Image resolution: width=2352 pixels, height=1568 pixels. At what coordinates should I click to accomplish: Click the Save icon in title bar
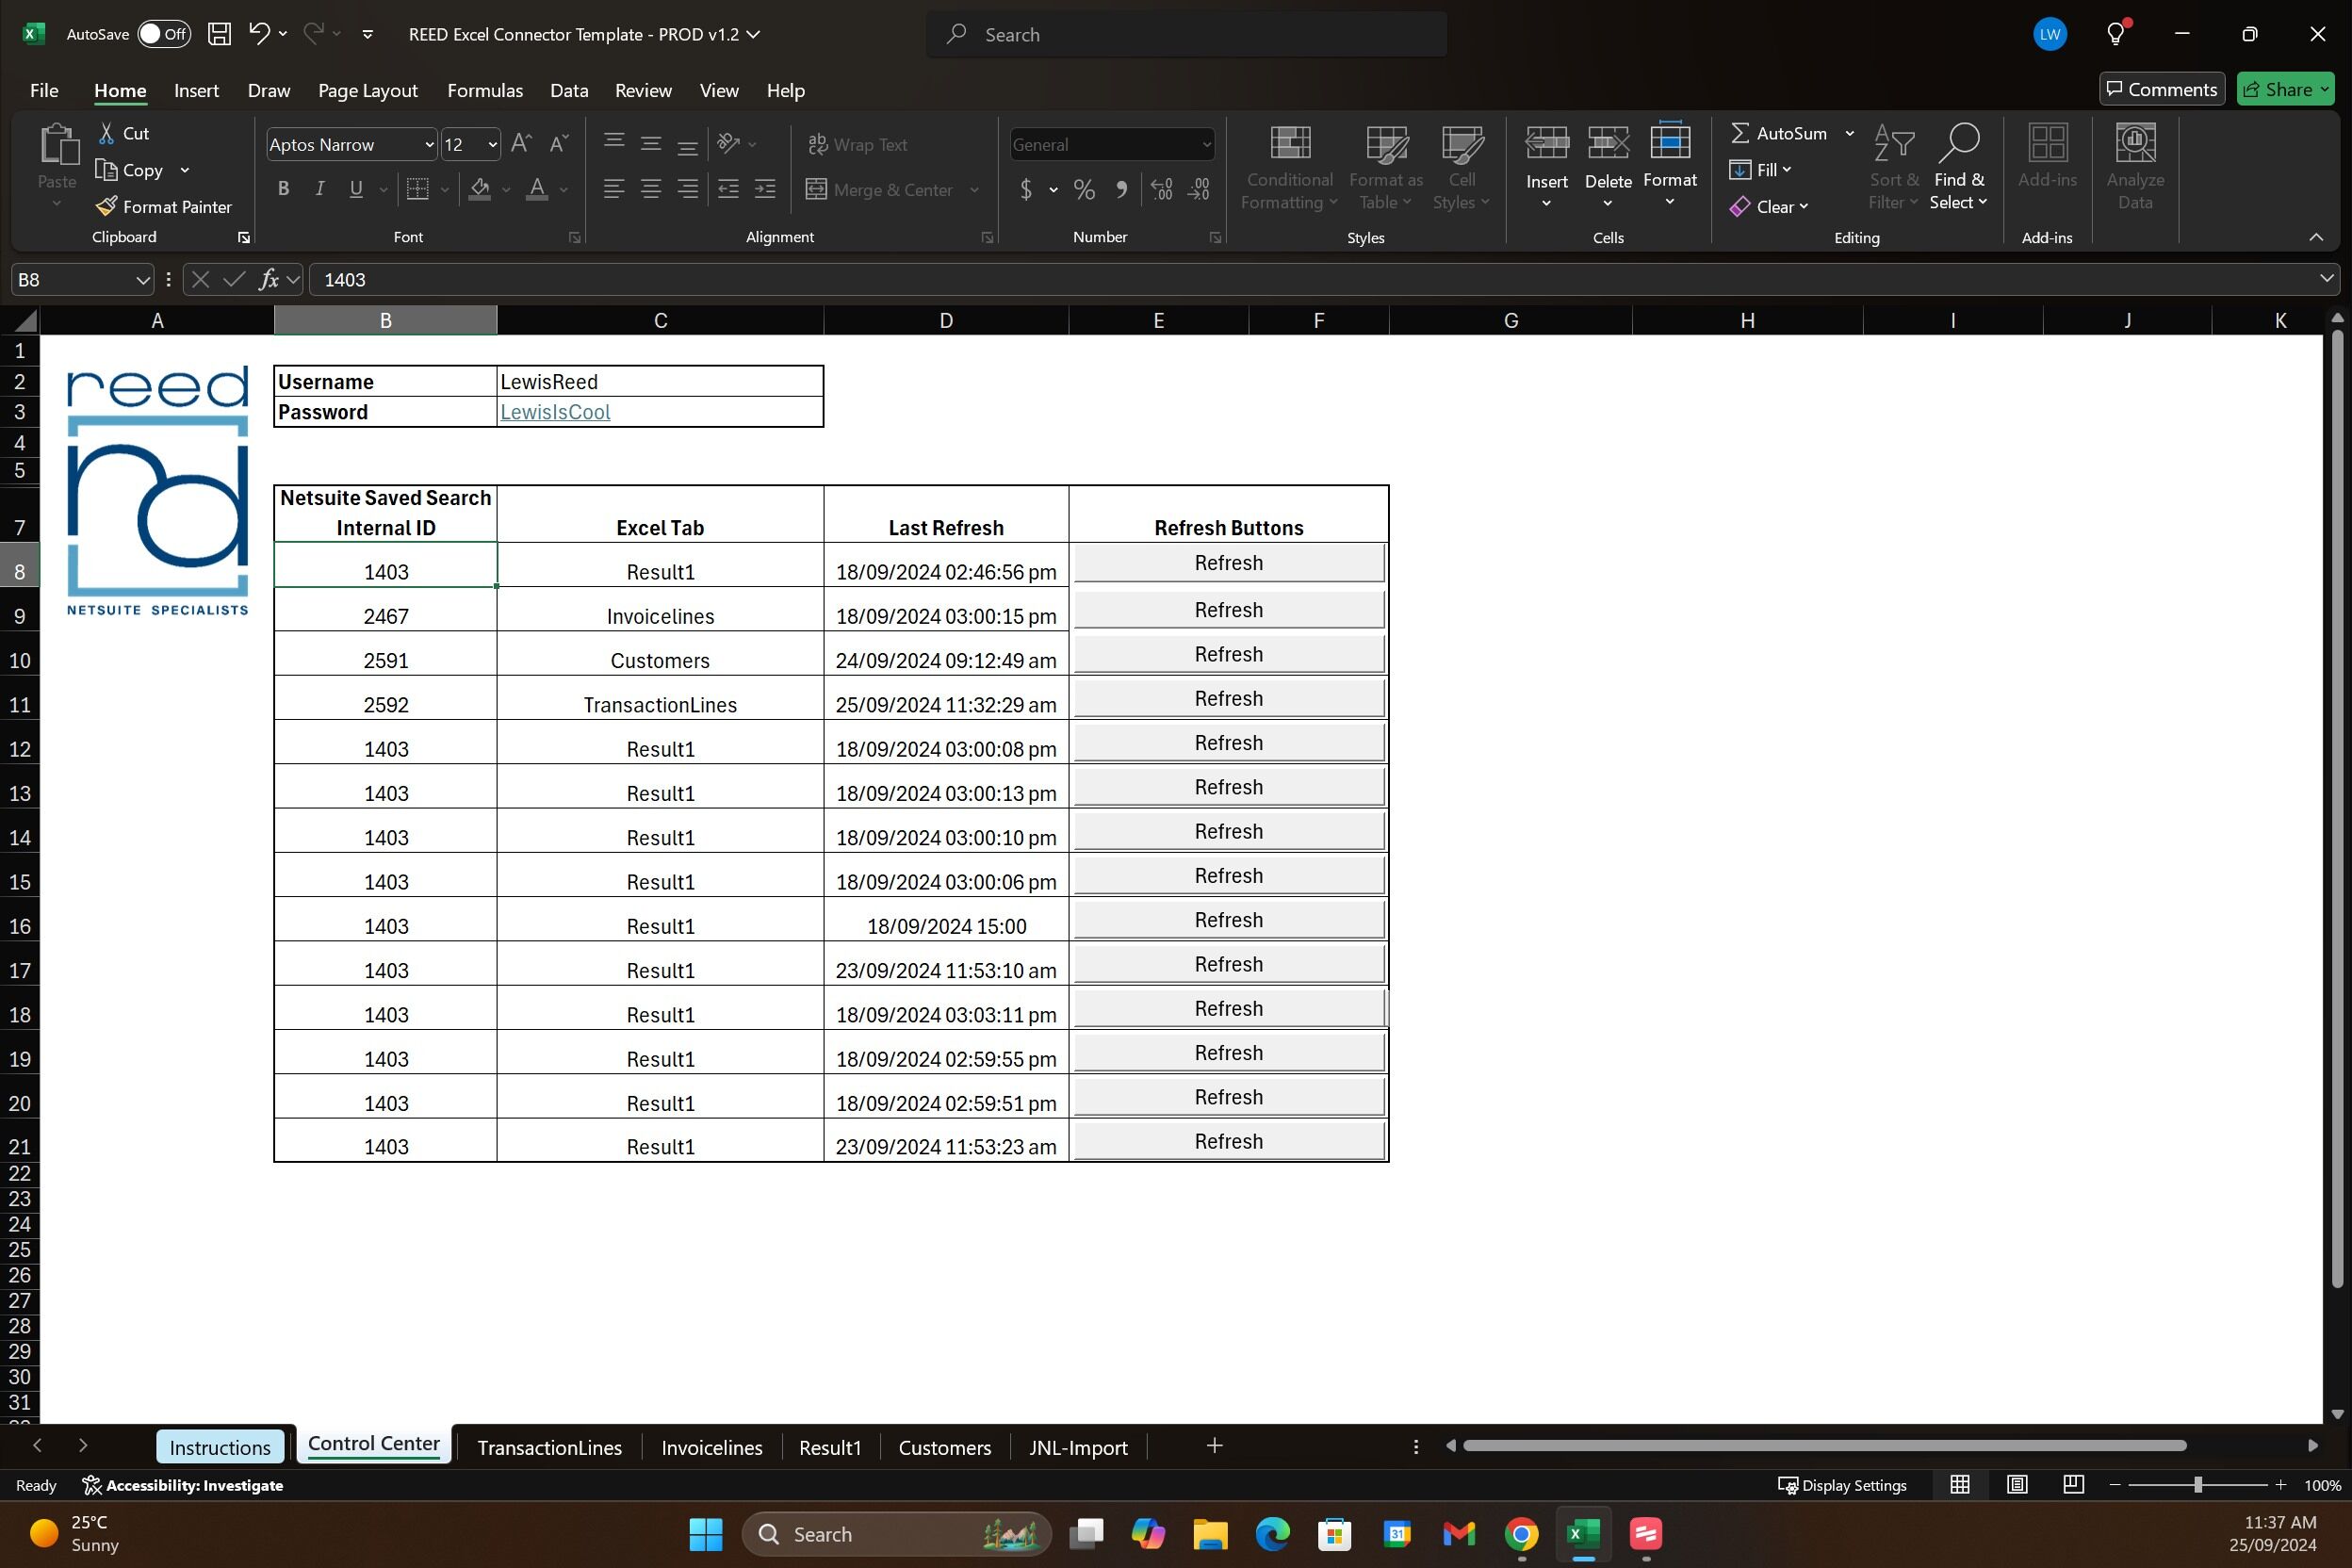tap(219, 34)
